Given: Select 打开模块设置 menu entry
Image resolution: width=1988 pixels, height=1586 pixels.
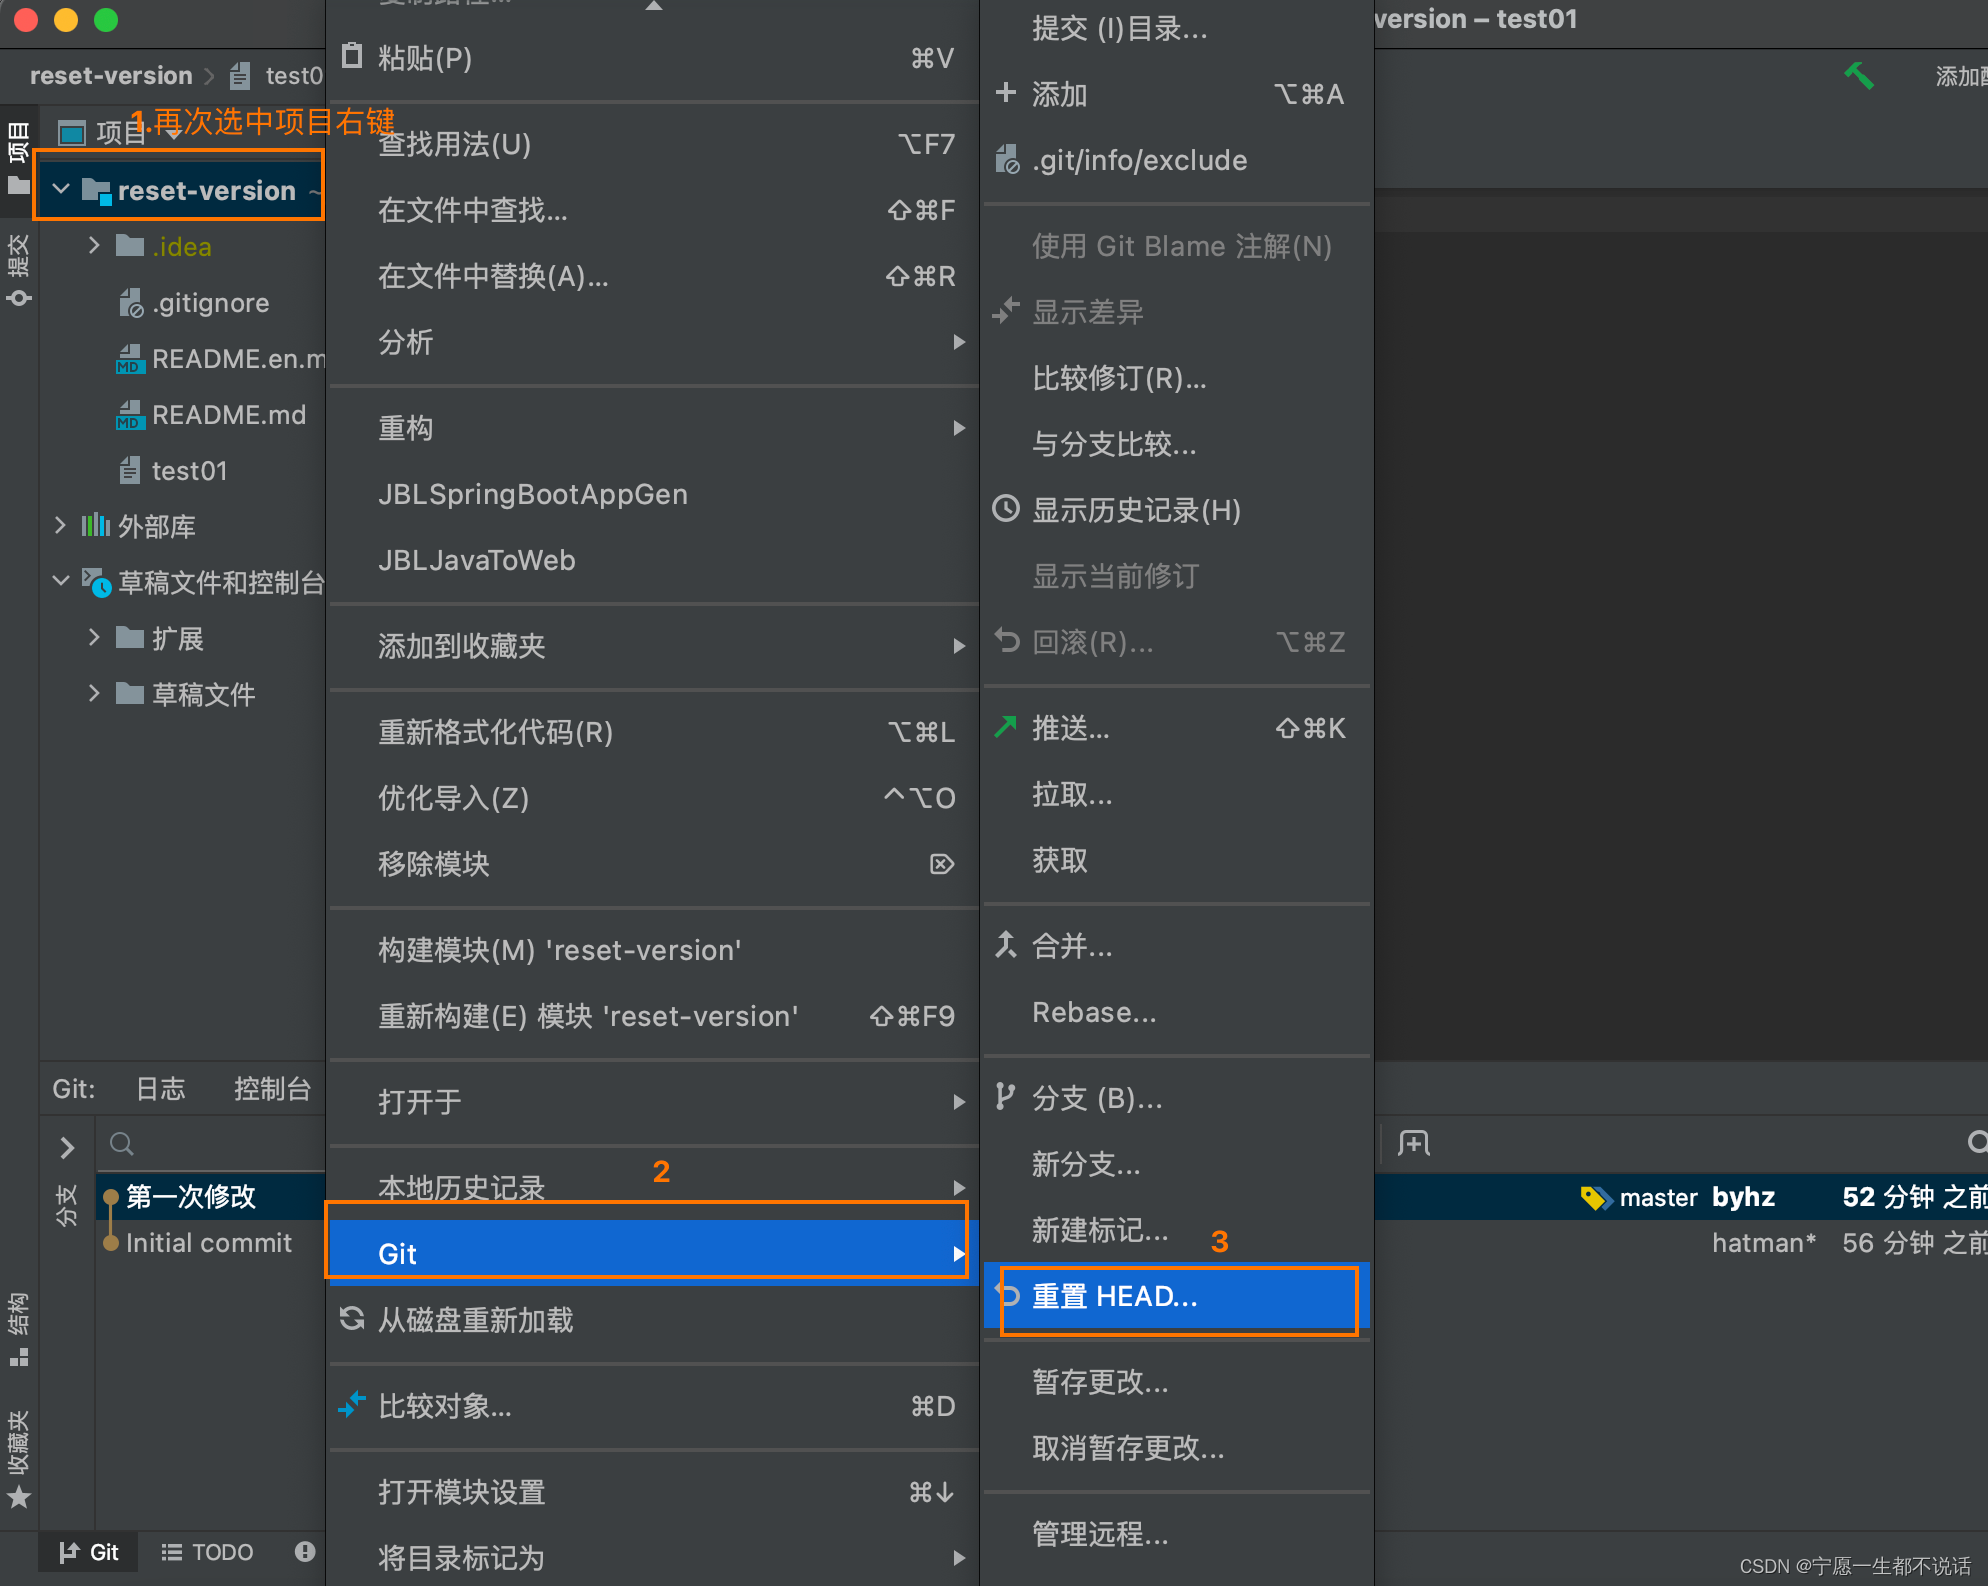Looking at the screenshot, I should pos(652,1492).
